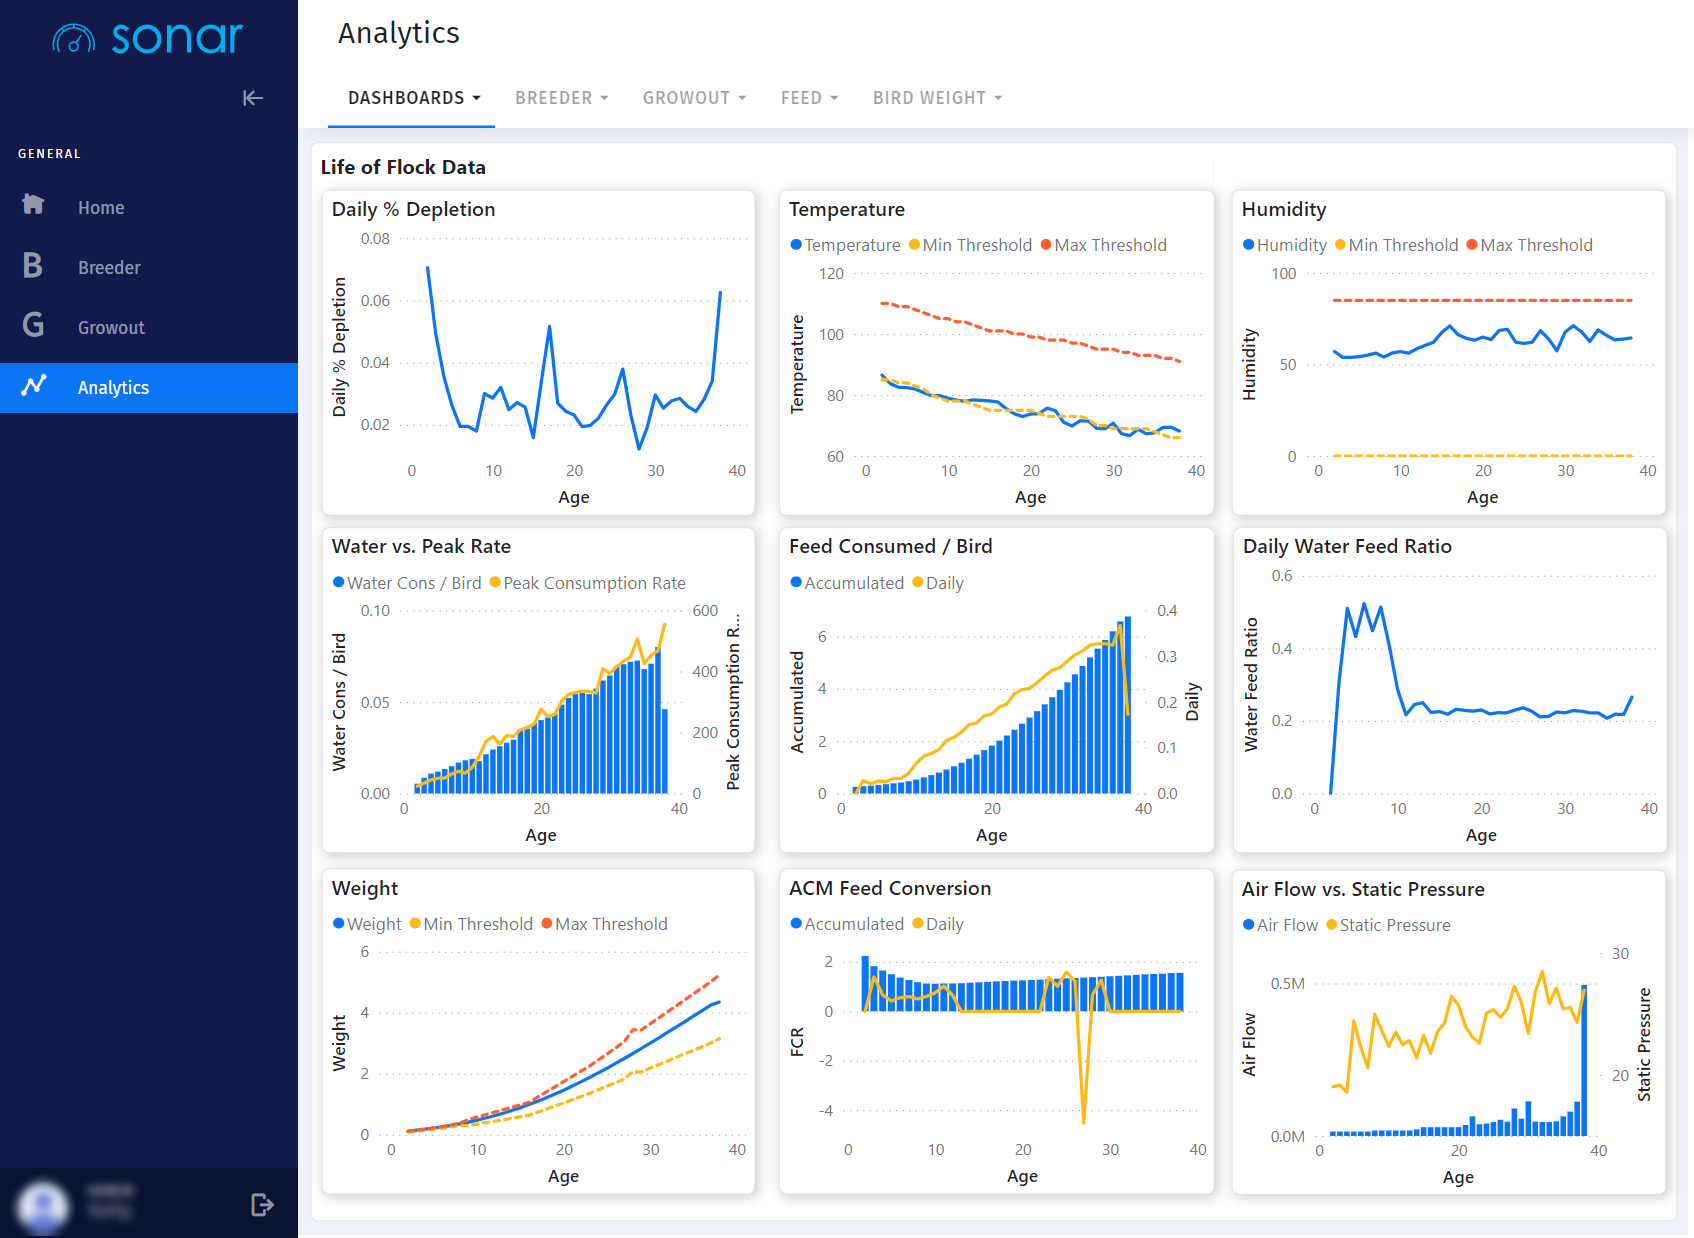Click the Temperature chart title
This screenshot has width=1694, height=1238.
pyautogui.click(x=847, y=209)
